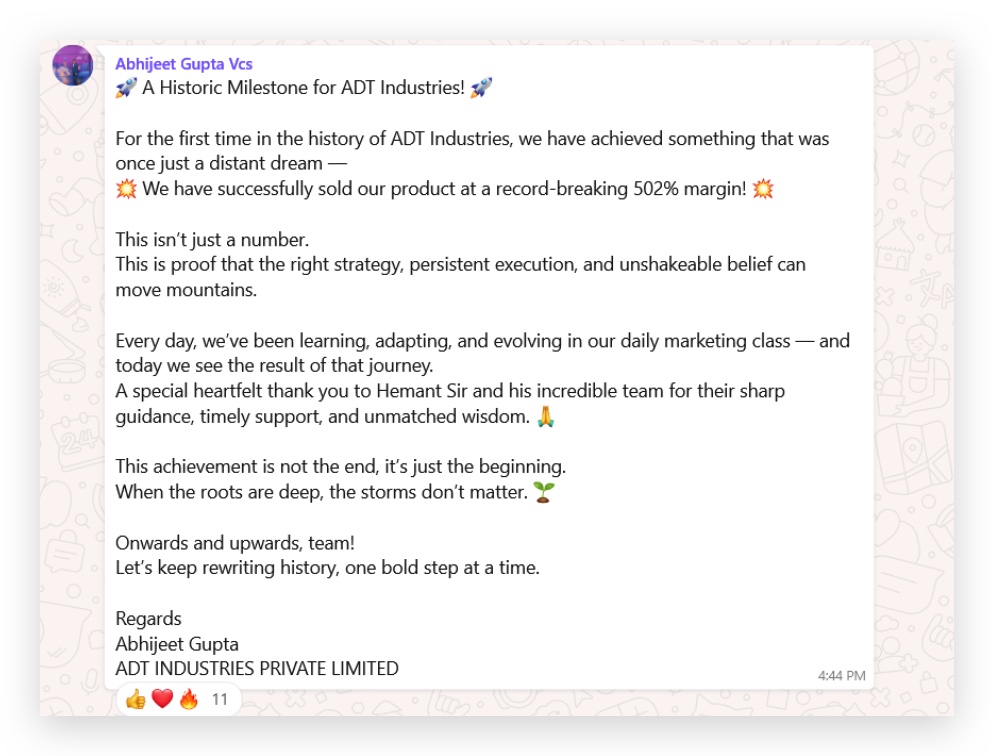Click the red heart reaction
The width and height of the screenshot is (994, 756).
click(162, 699)
